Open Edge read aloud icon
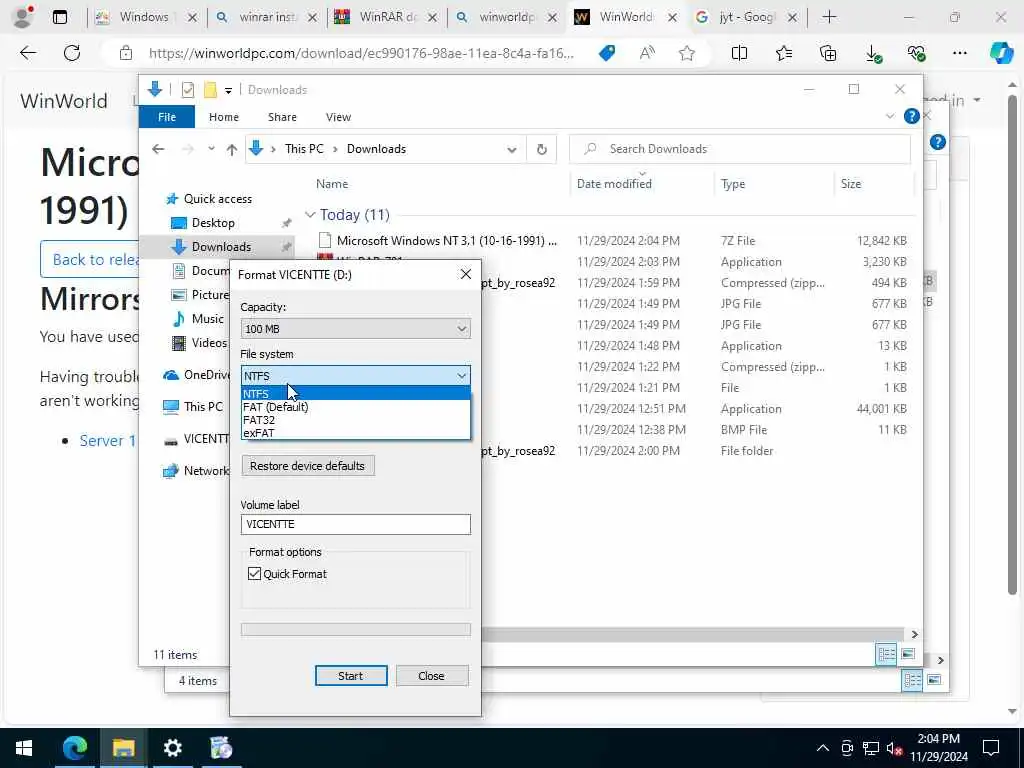The height and width of the screenshot is (768, 1024). pos(647,53)
